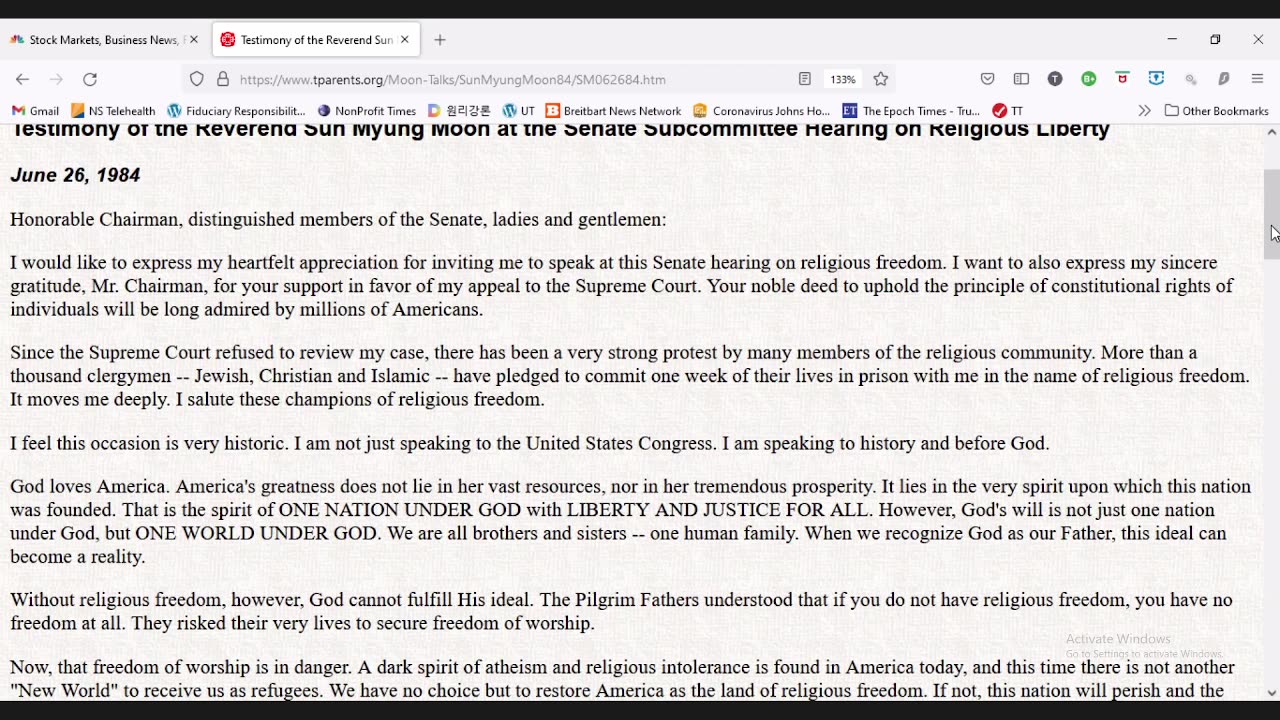
Task: Click the grey key extension icon
Action: 1191,79
